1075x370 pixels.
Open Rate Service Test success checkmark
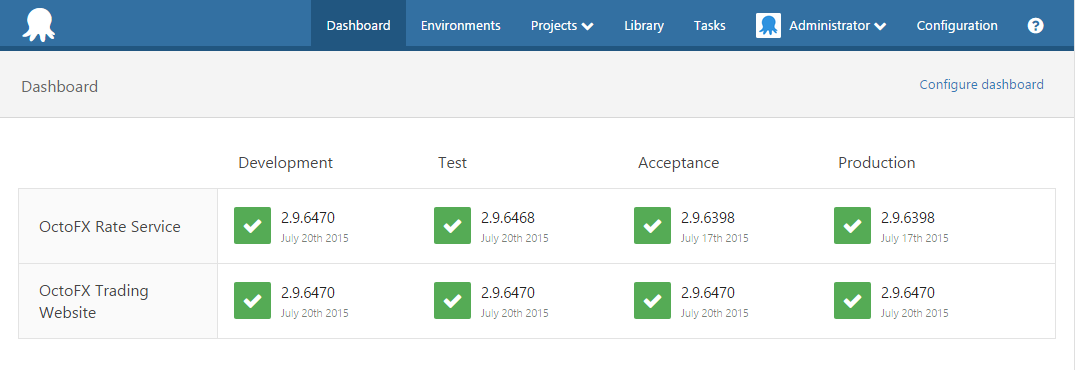452,225
